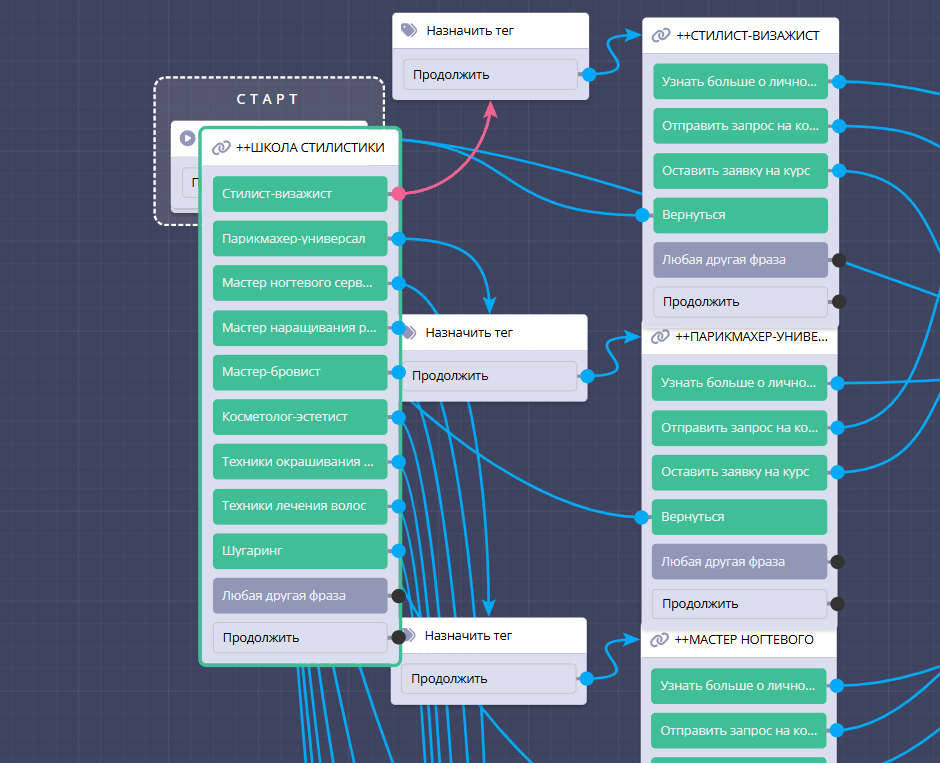The image size is (940, 763).
Task: Open the ++МАСТЕР НОГТЕВОГО block header
Action: coord(743,639)
